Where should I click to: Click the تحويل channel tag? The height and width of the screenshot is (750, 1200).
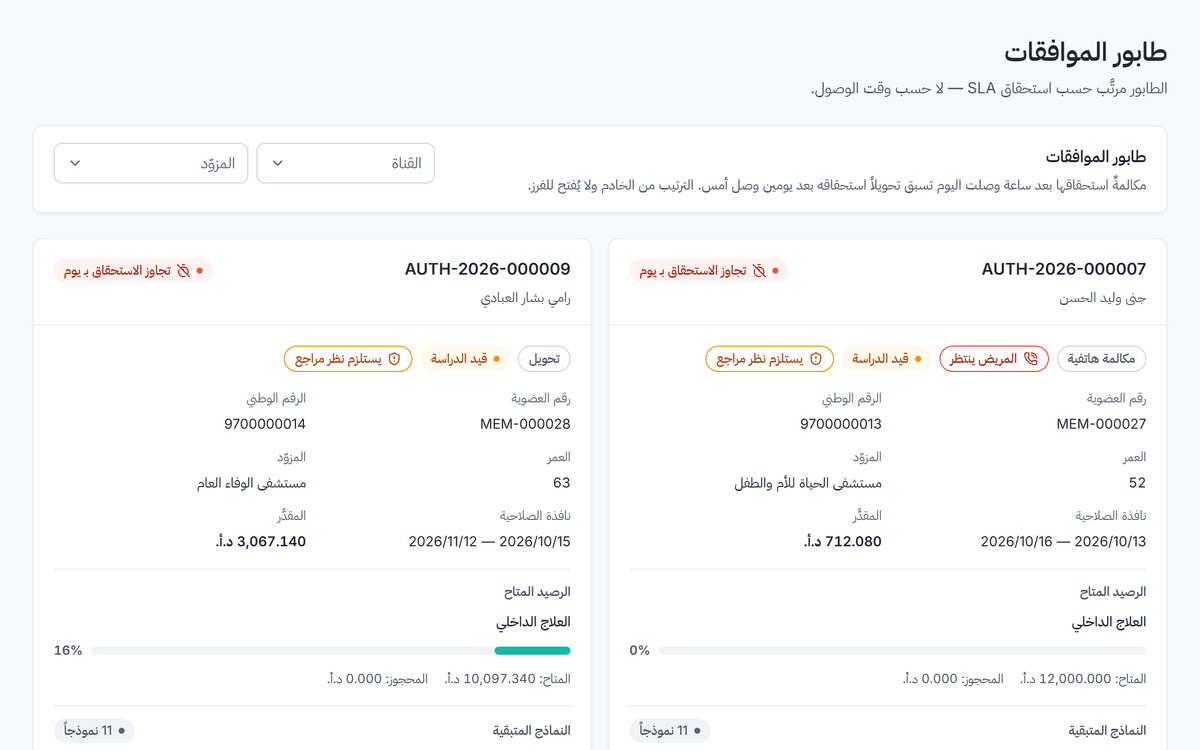point(545,358)
